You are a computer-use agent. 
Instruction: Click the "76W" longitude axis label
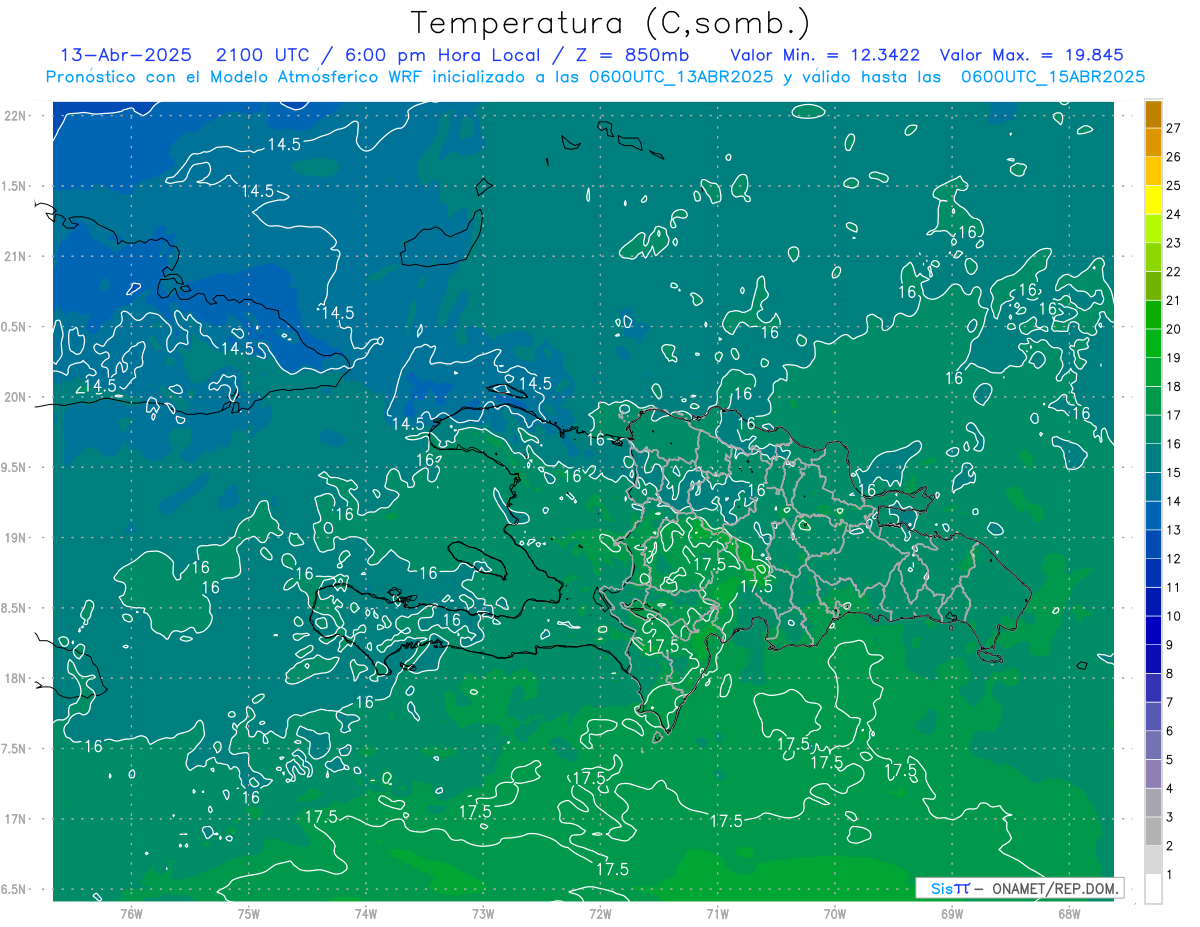(x=131, y=913)
